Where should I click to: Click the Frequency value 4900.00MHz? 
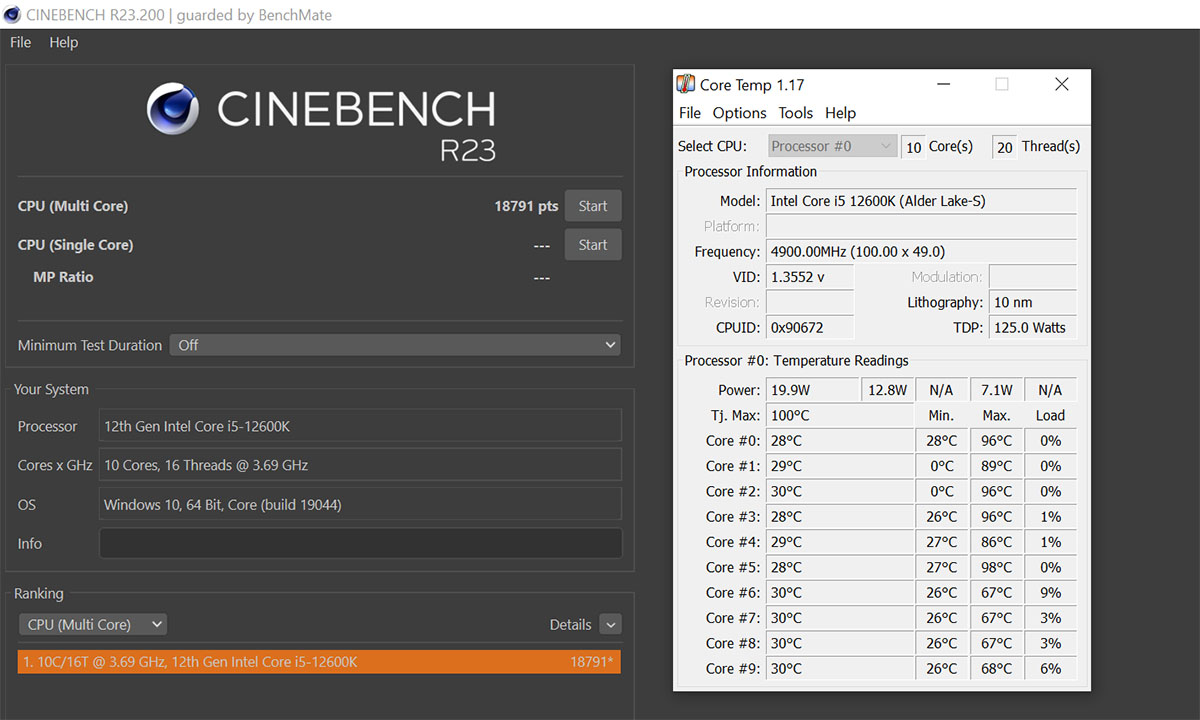coord(921,251)
